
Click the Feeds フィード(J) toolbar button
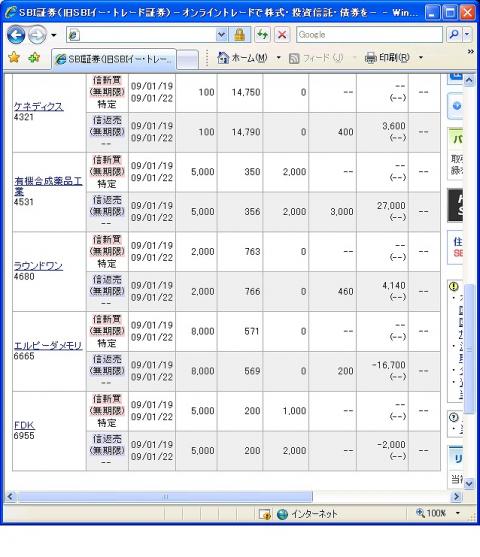(316, 58)
